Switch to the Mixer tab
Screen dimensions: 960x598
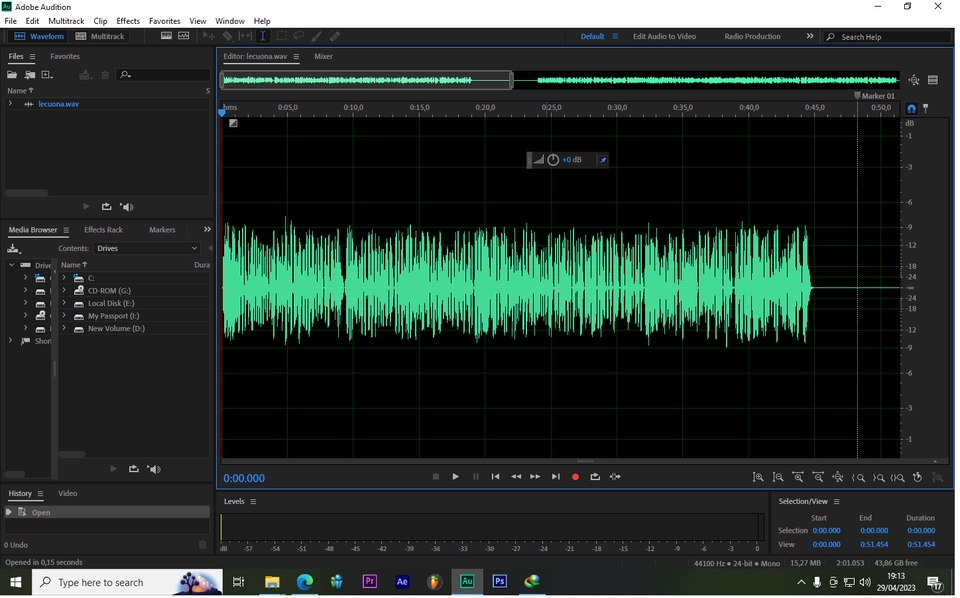[323, 56]
